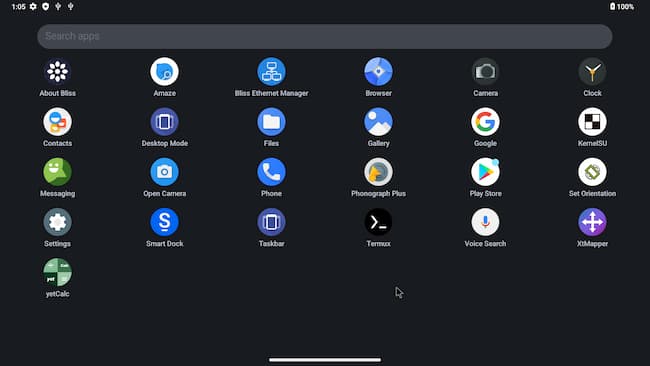Launch Desktop Mode
The image size is (650, 366).
pyautogui.click(x=165, y=122)
